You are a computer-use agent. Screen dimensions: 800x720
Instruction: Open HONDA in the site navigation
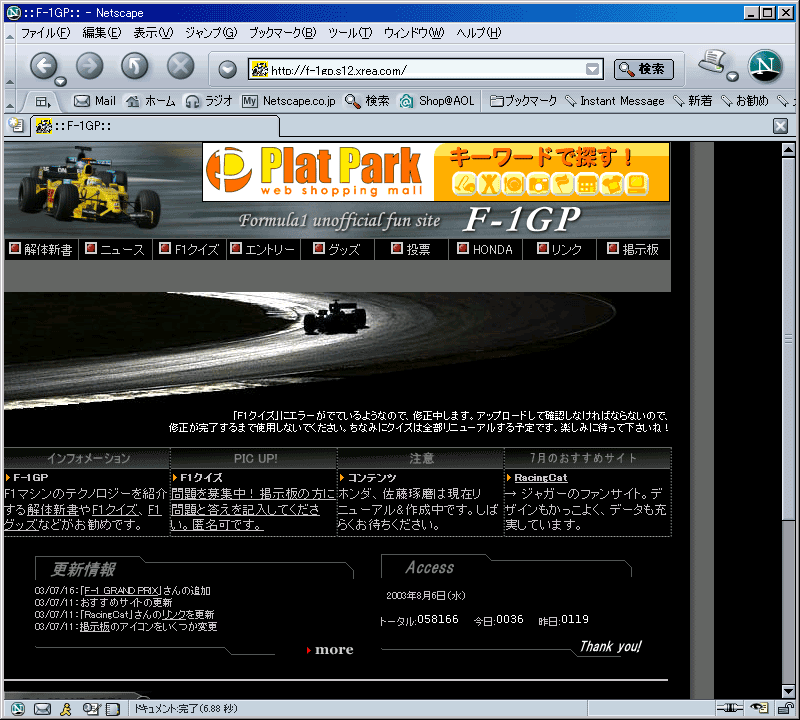pos(485,249)
